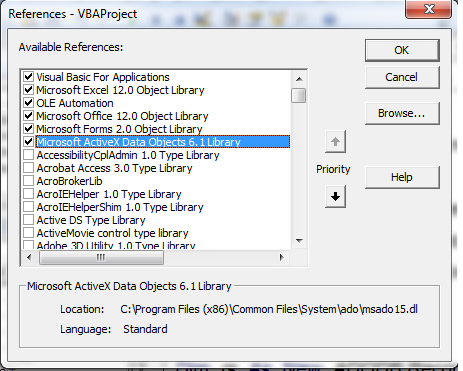Close the References dialog with X
The width and height of the screenshot is (463, 371).
coord(429,9)
